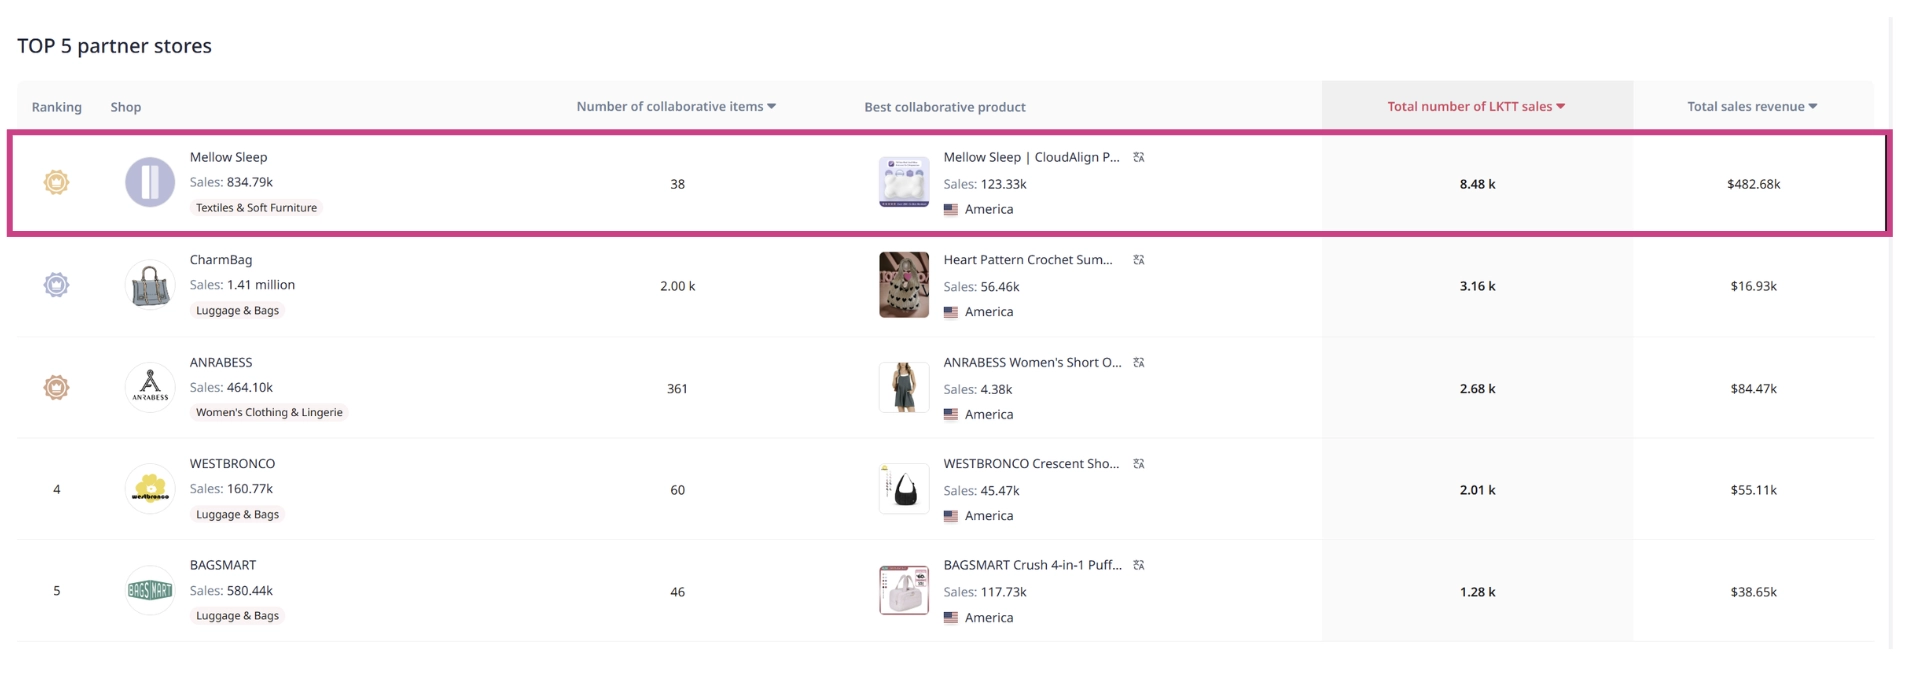This screenshot has width=1909, height=681.
Task: Click the silver crown rank badge for CharmBag
Action: pyautogui.click(x=56, y=285)
